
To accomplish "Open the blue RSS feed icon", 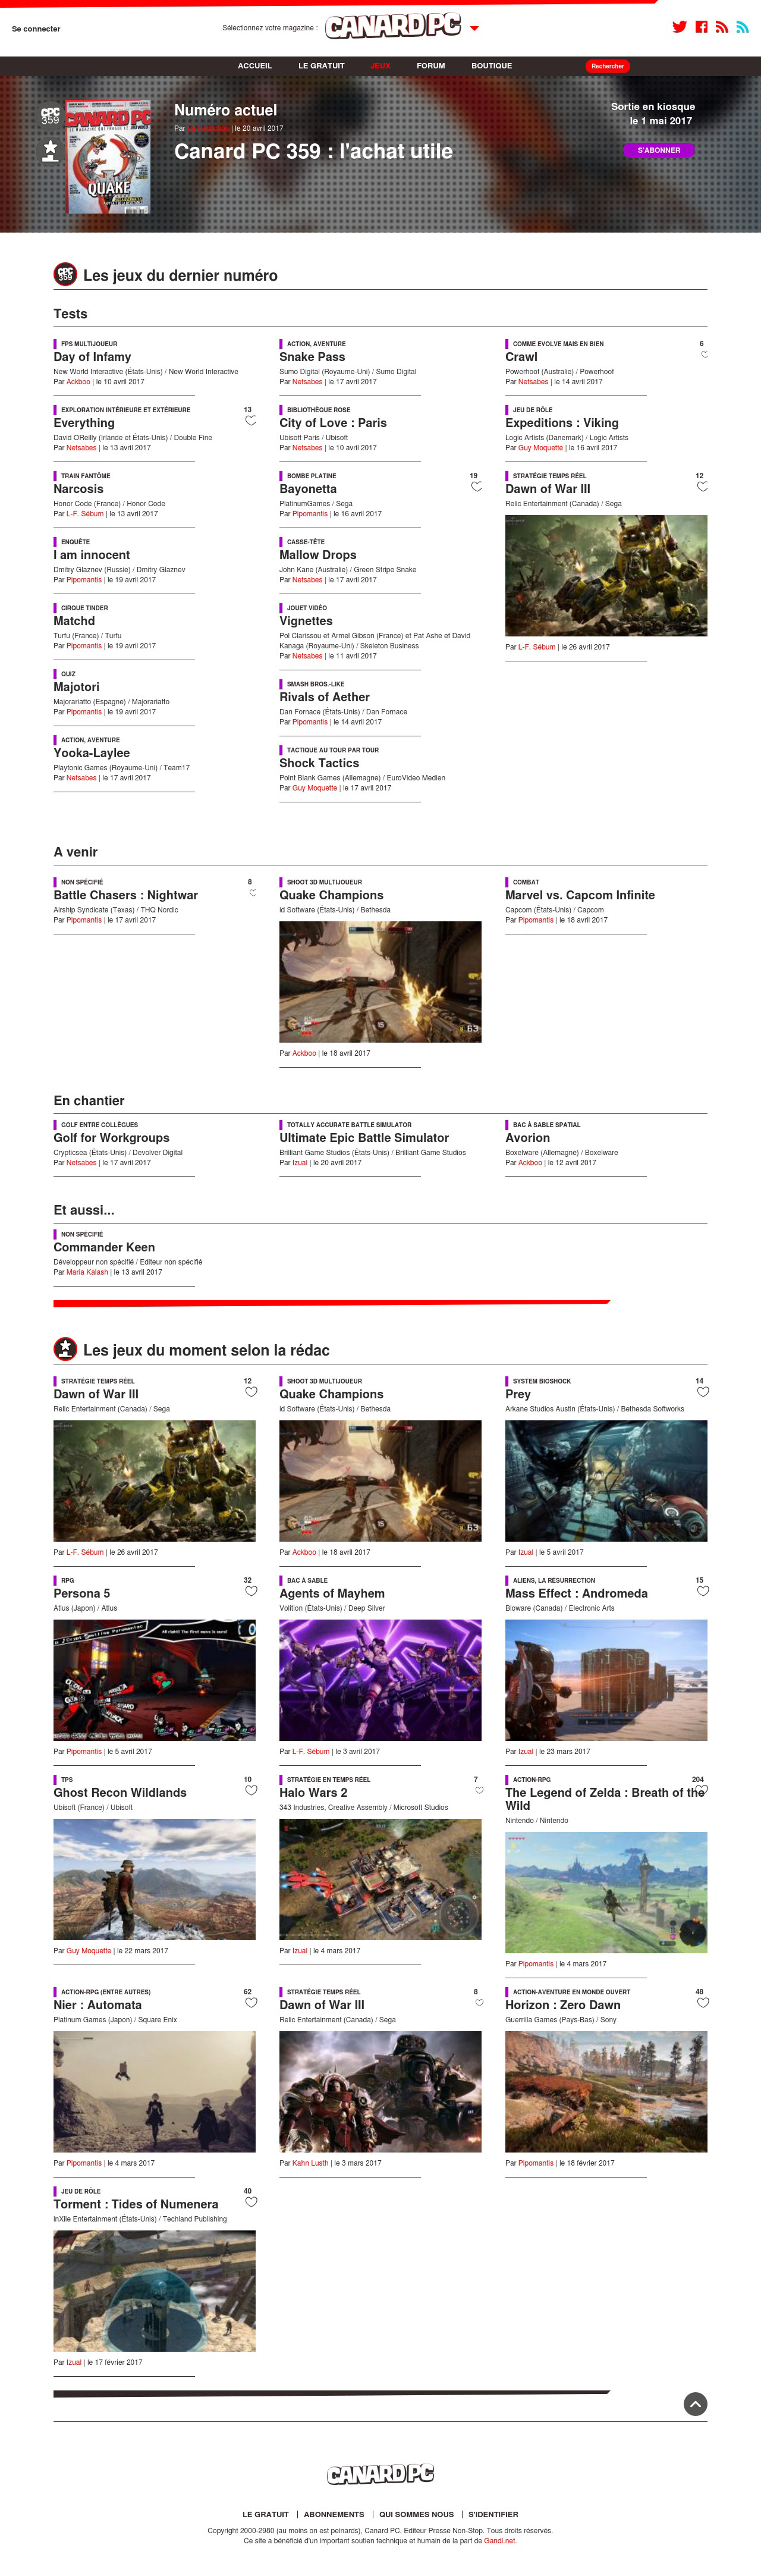I will point(742,27).
